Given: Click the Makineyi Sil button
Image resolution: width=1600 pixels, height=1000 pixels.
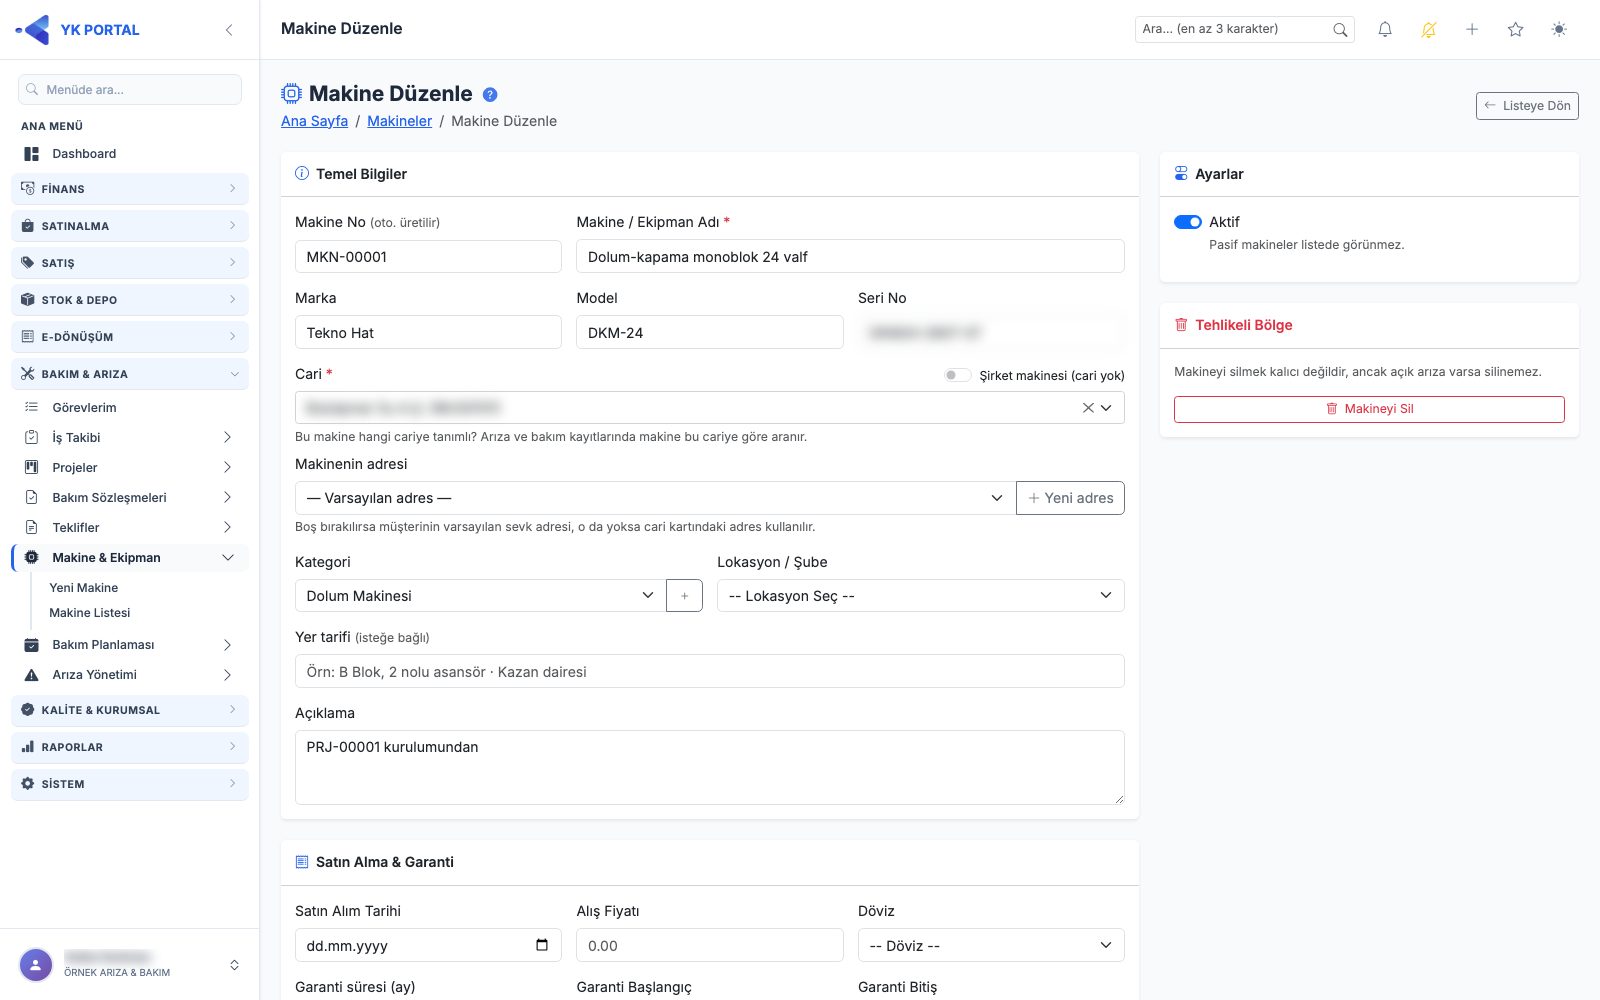Looking at the screenshot, I should tap(1369, 409).
